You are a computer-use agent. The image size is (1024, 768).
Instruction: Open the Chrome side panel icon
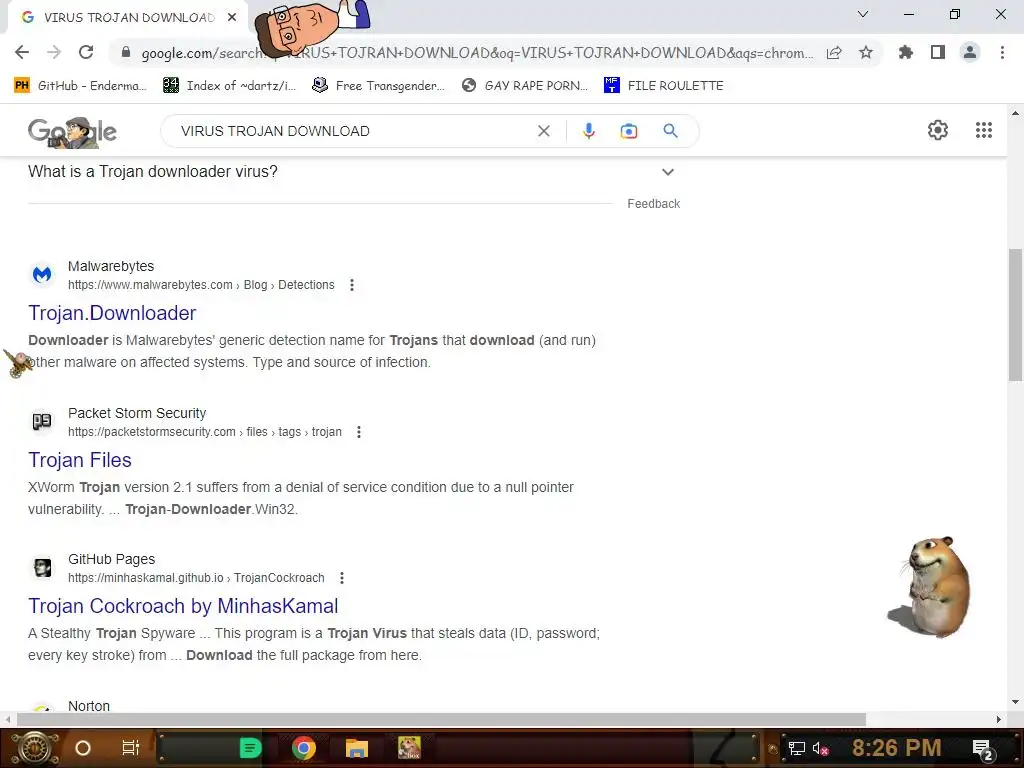coord(938,52)
